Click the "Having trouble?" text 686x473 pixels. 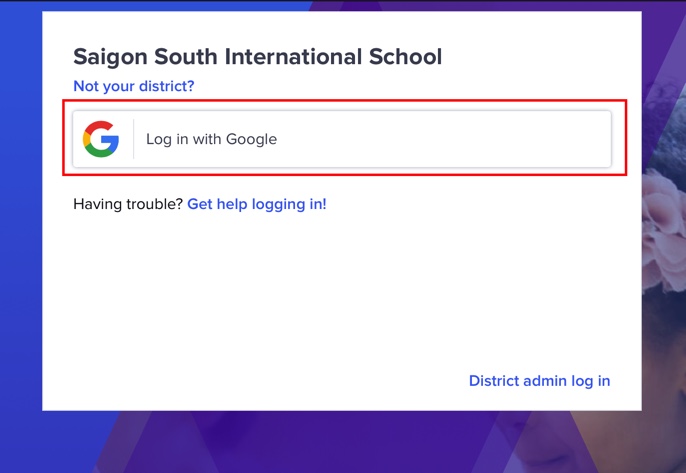(128, 204)
